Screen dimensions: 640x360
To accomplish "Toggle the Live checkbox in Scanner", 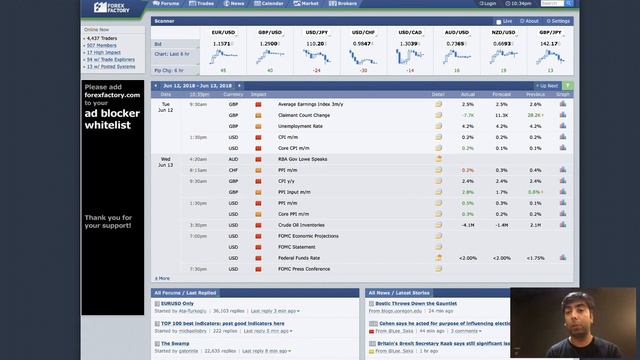I will point(498,21).
